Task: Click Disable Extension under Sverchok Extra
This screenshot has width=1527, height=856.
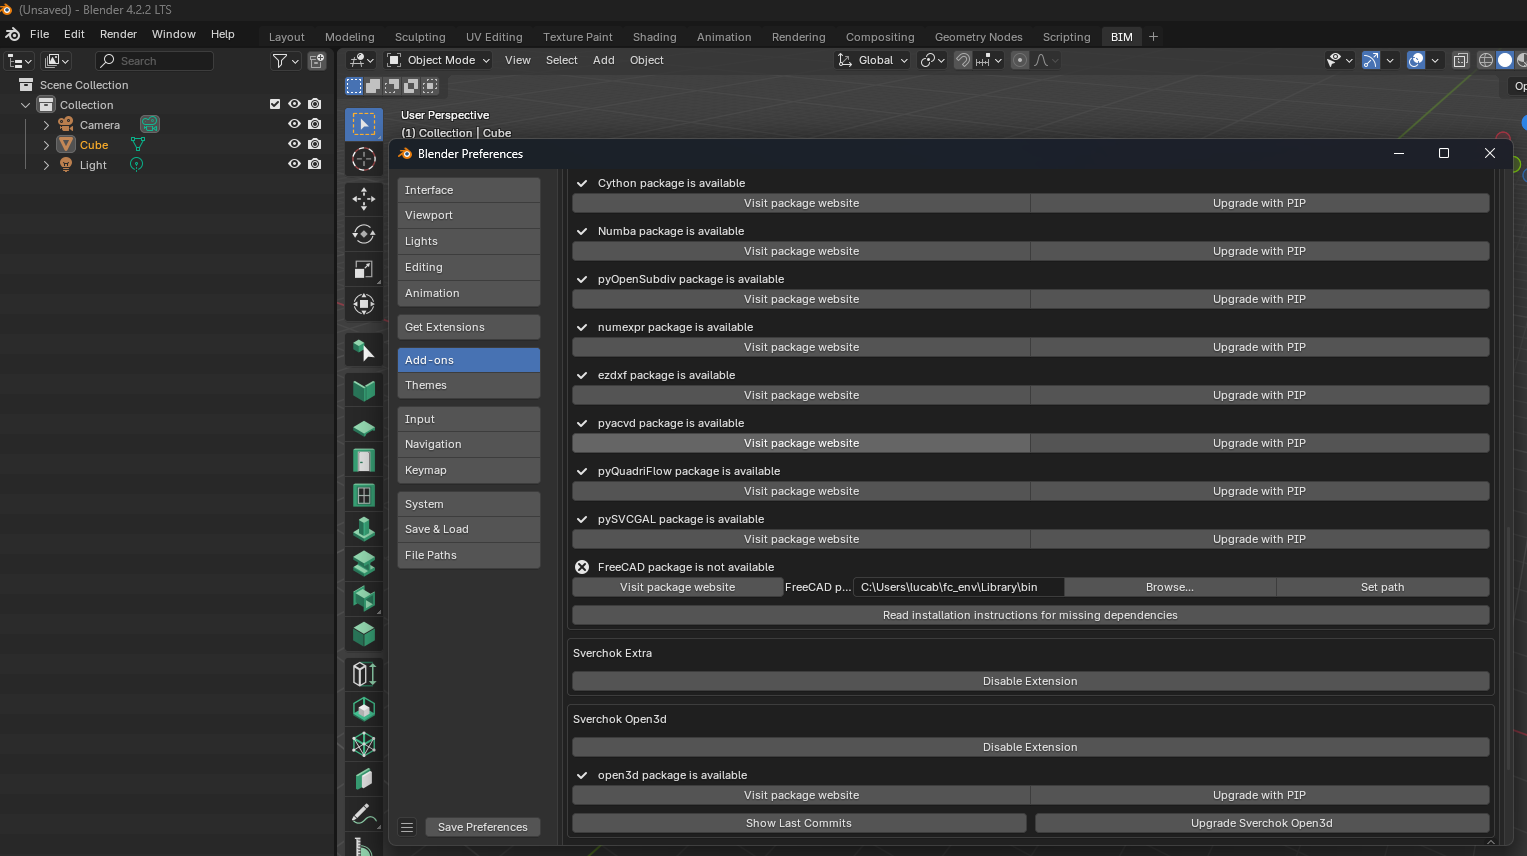Action: click(x=1030, y=681)
